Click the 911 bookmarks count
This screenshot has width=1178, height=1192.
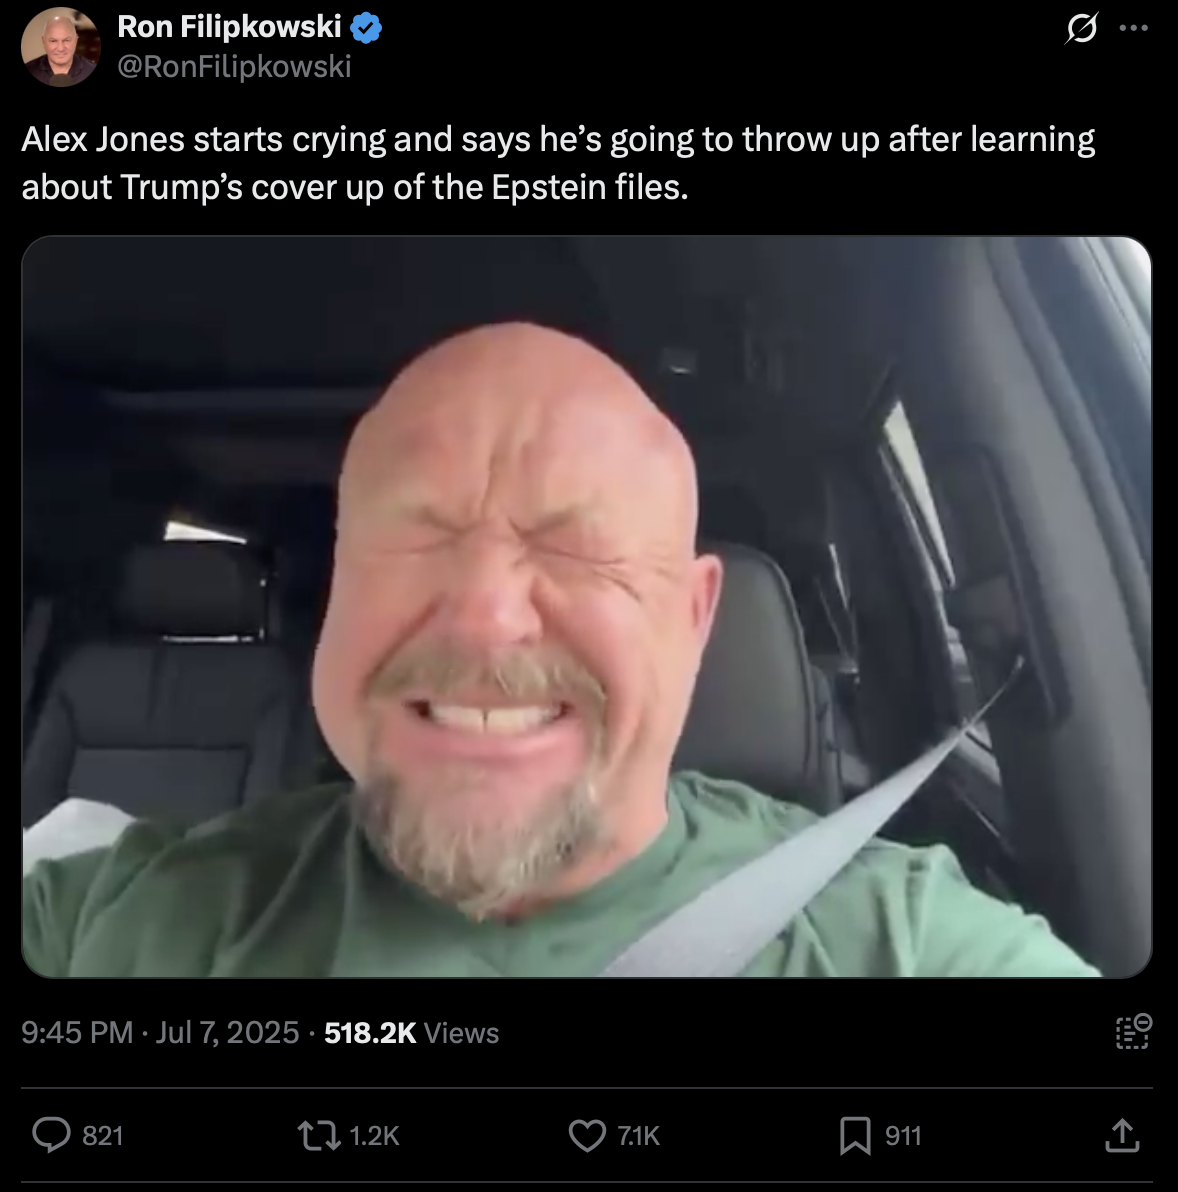903,1136
